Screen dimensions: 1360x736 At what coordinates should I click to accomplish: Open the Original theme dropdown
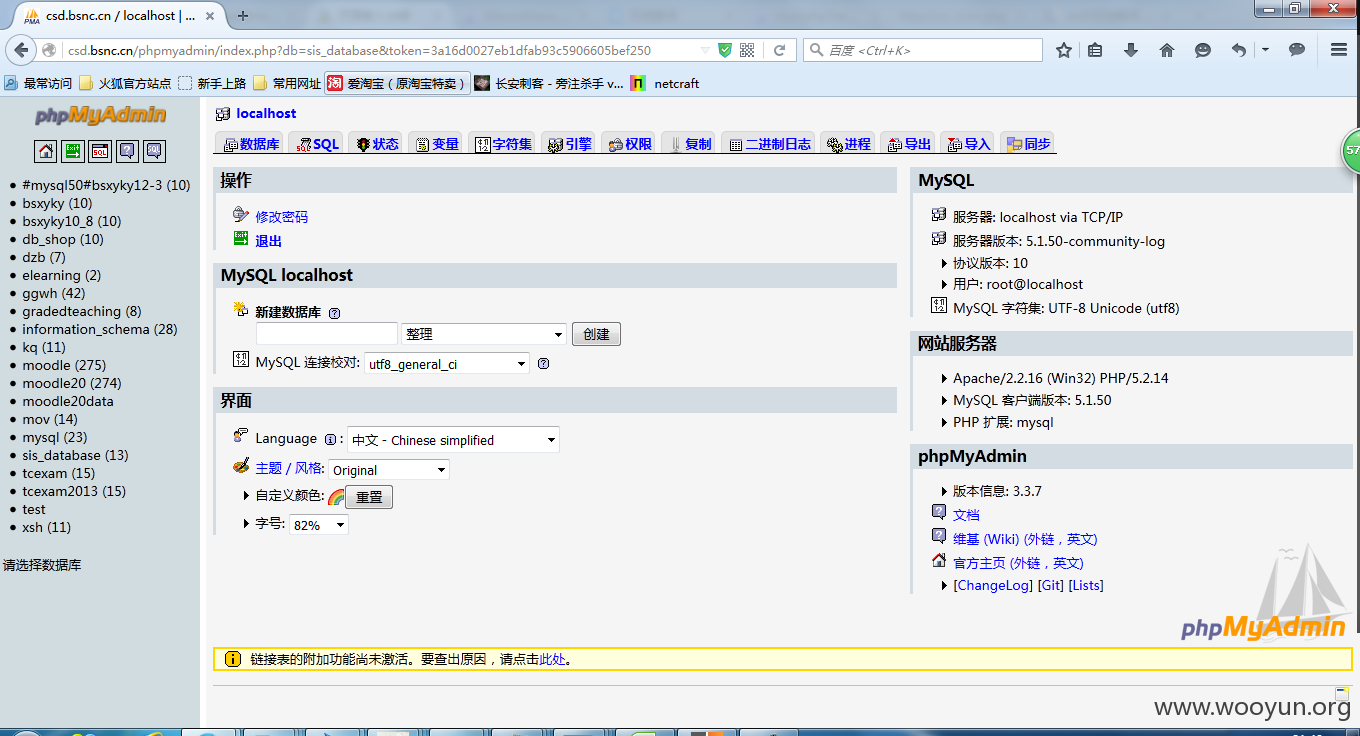389,470
